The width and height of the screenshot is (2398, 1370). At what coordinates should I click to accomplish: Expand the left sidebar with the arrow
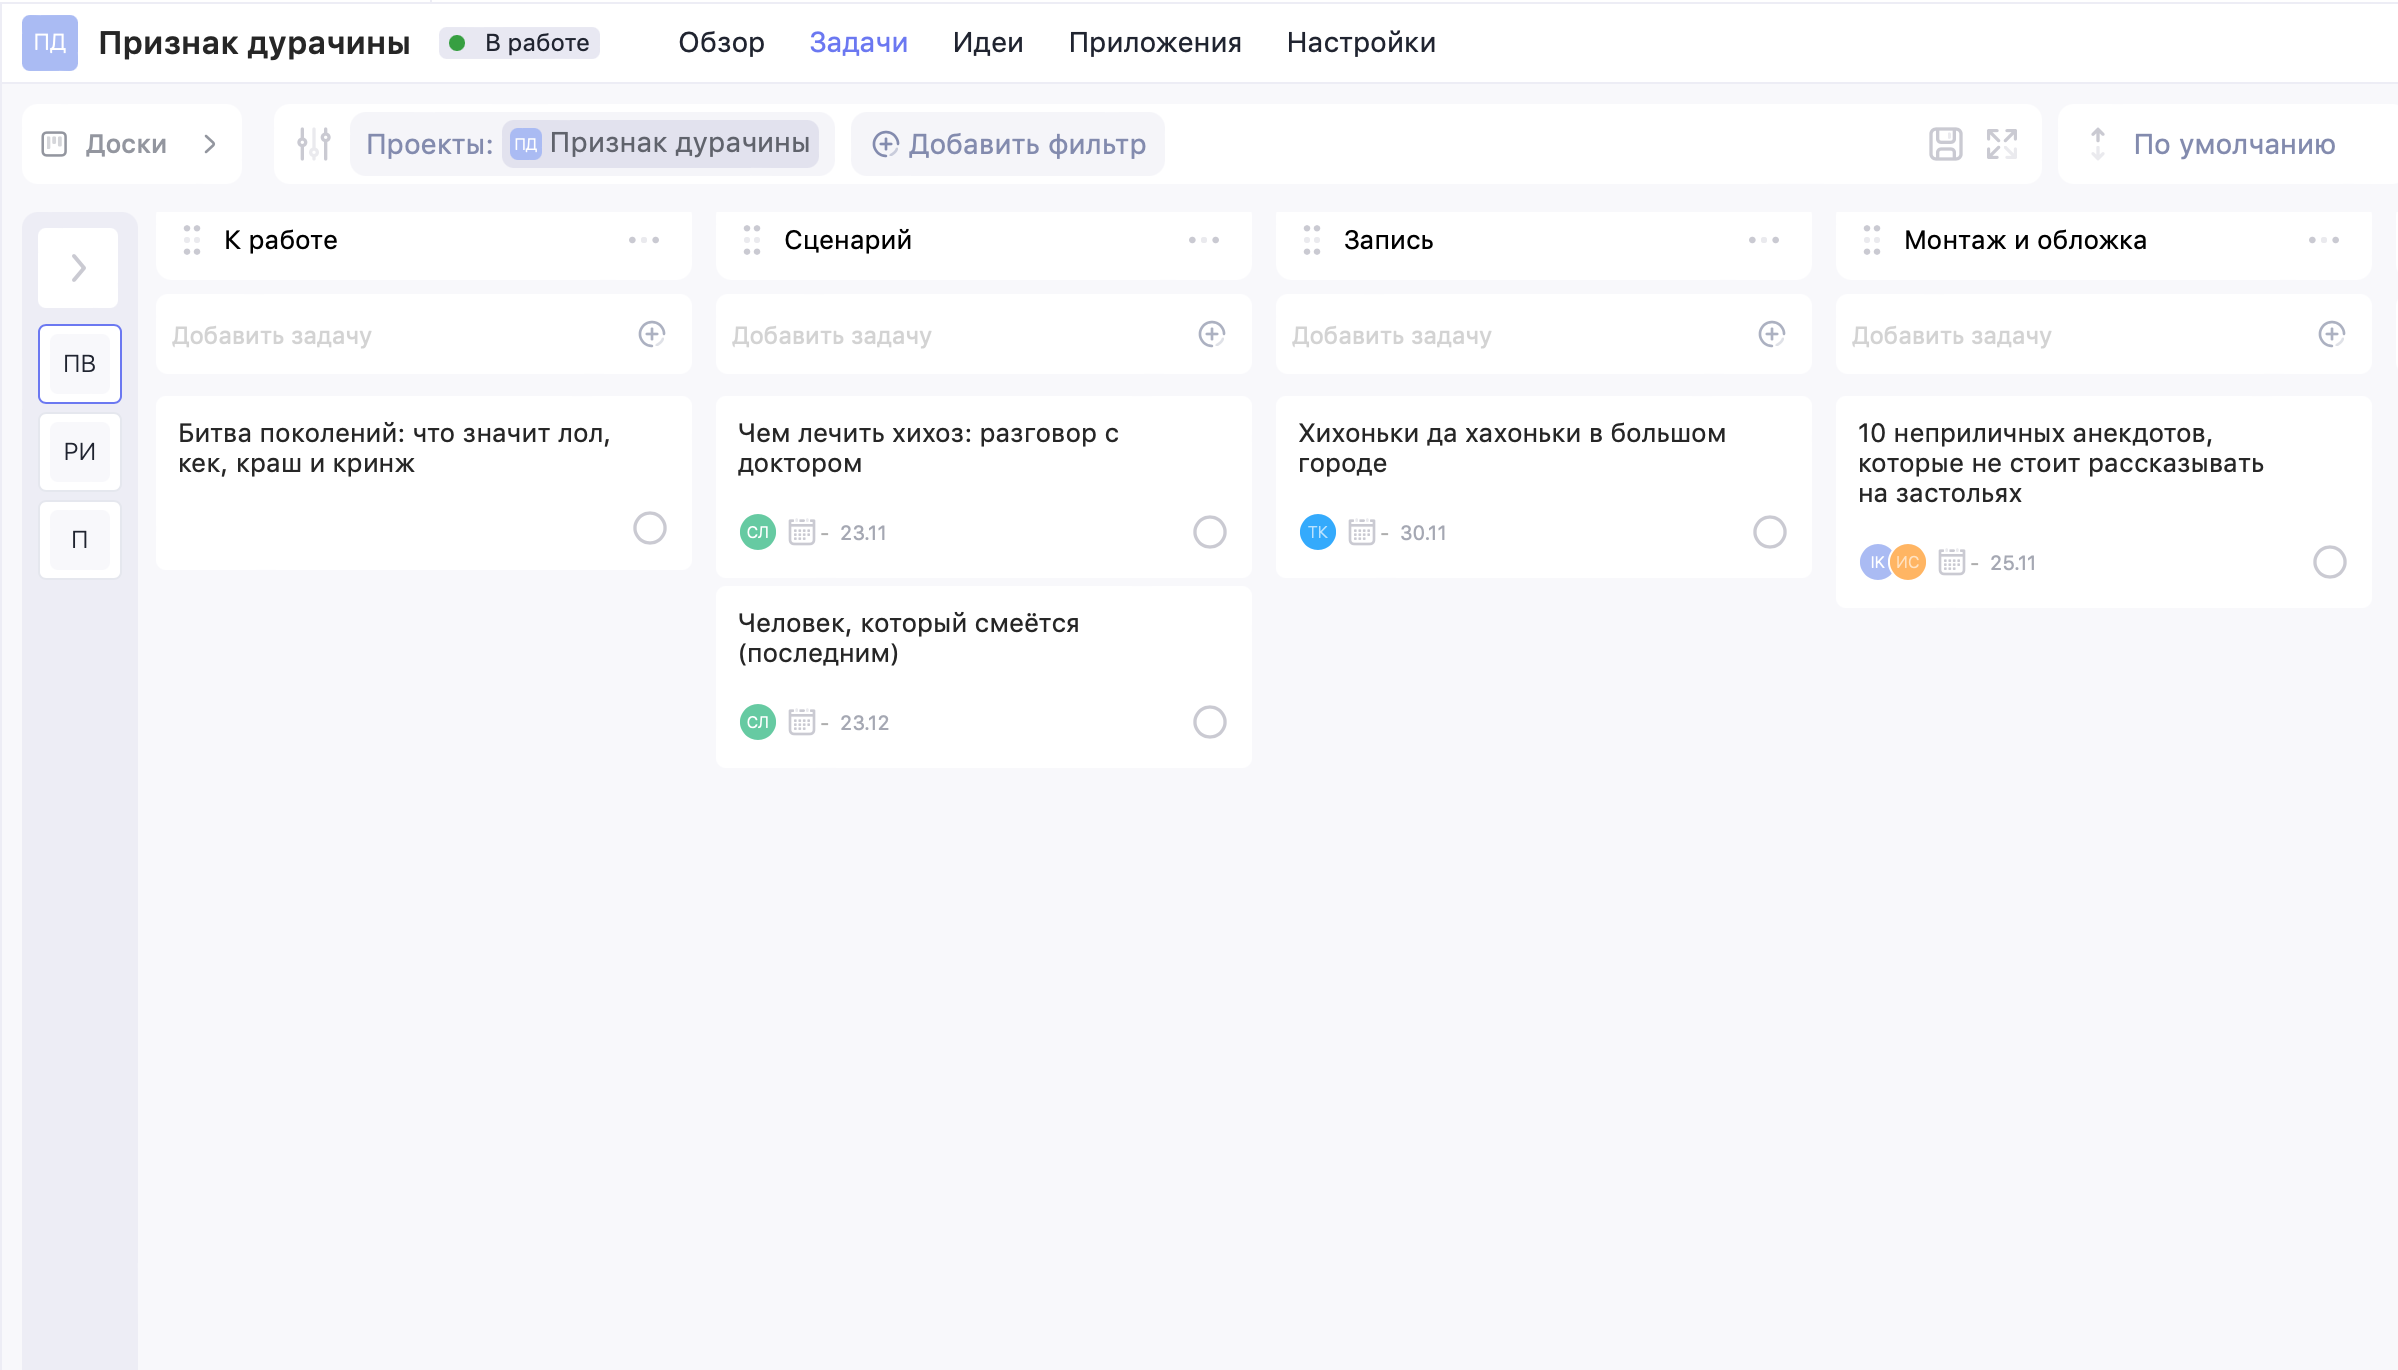click(x=79, y=268)
